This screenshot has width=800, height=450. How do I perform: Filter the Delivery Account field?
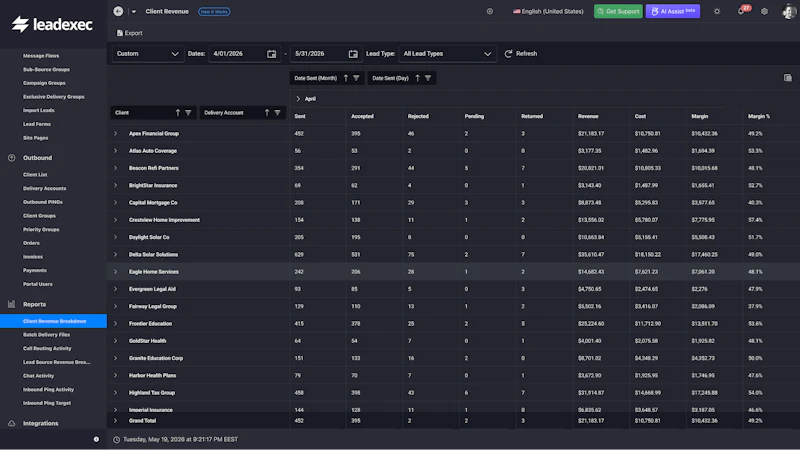(278, 113)
